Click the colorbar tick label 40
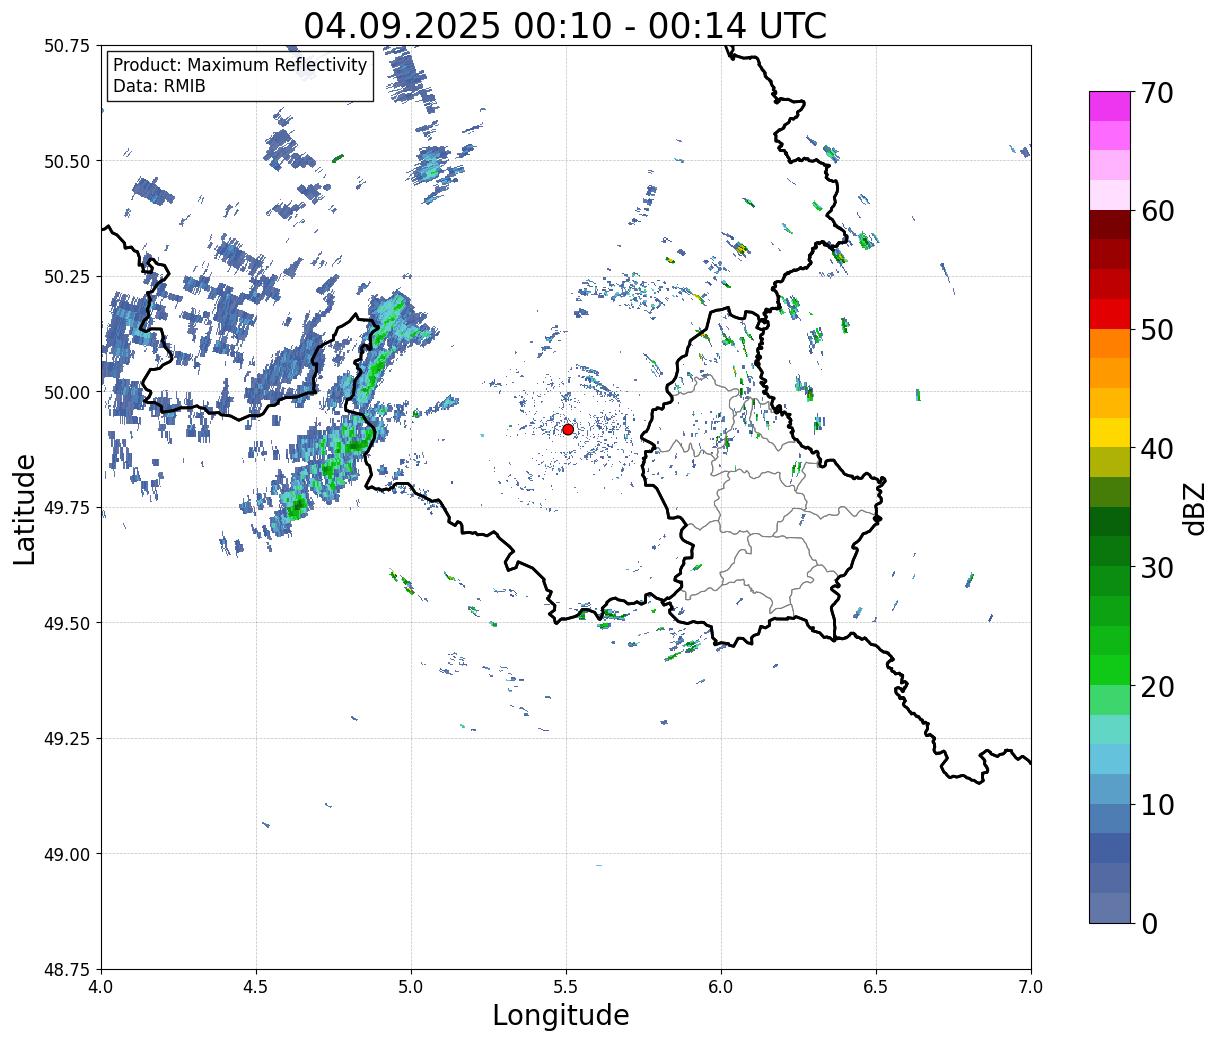The image size is (1219, 1040). [x=1157, y=449]
